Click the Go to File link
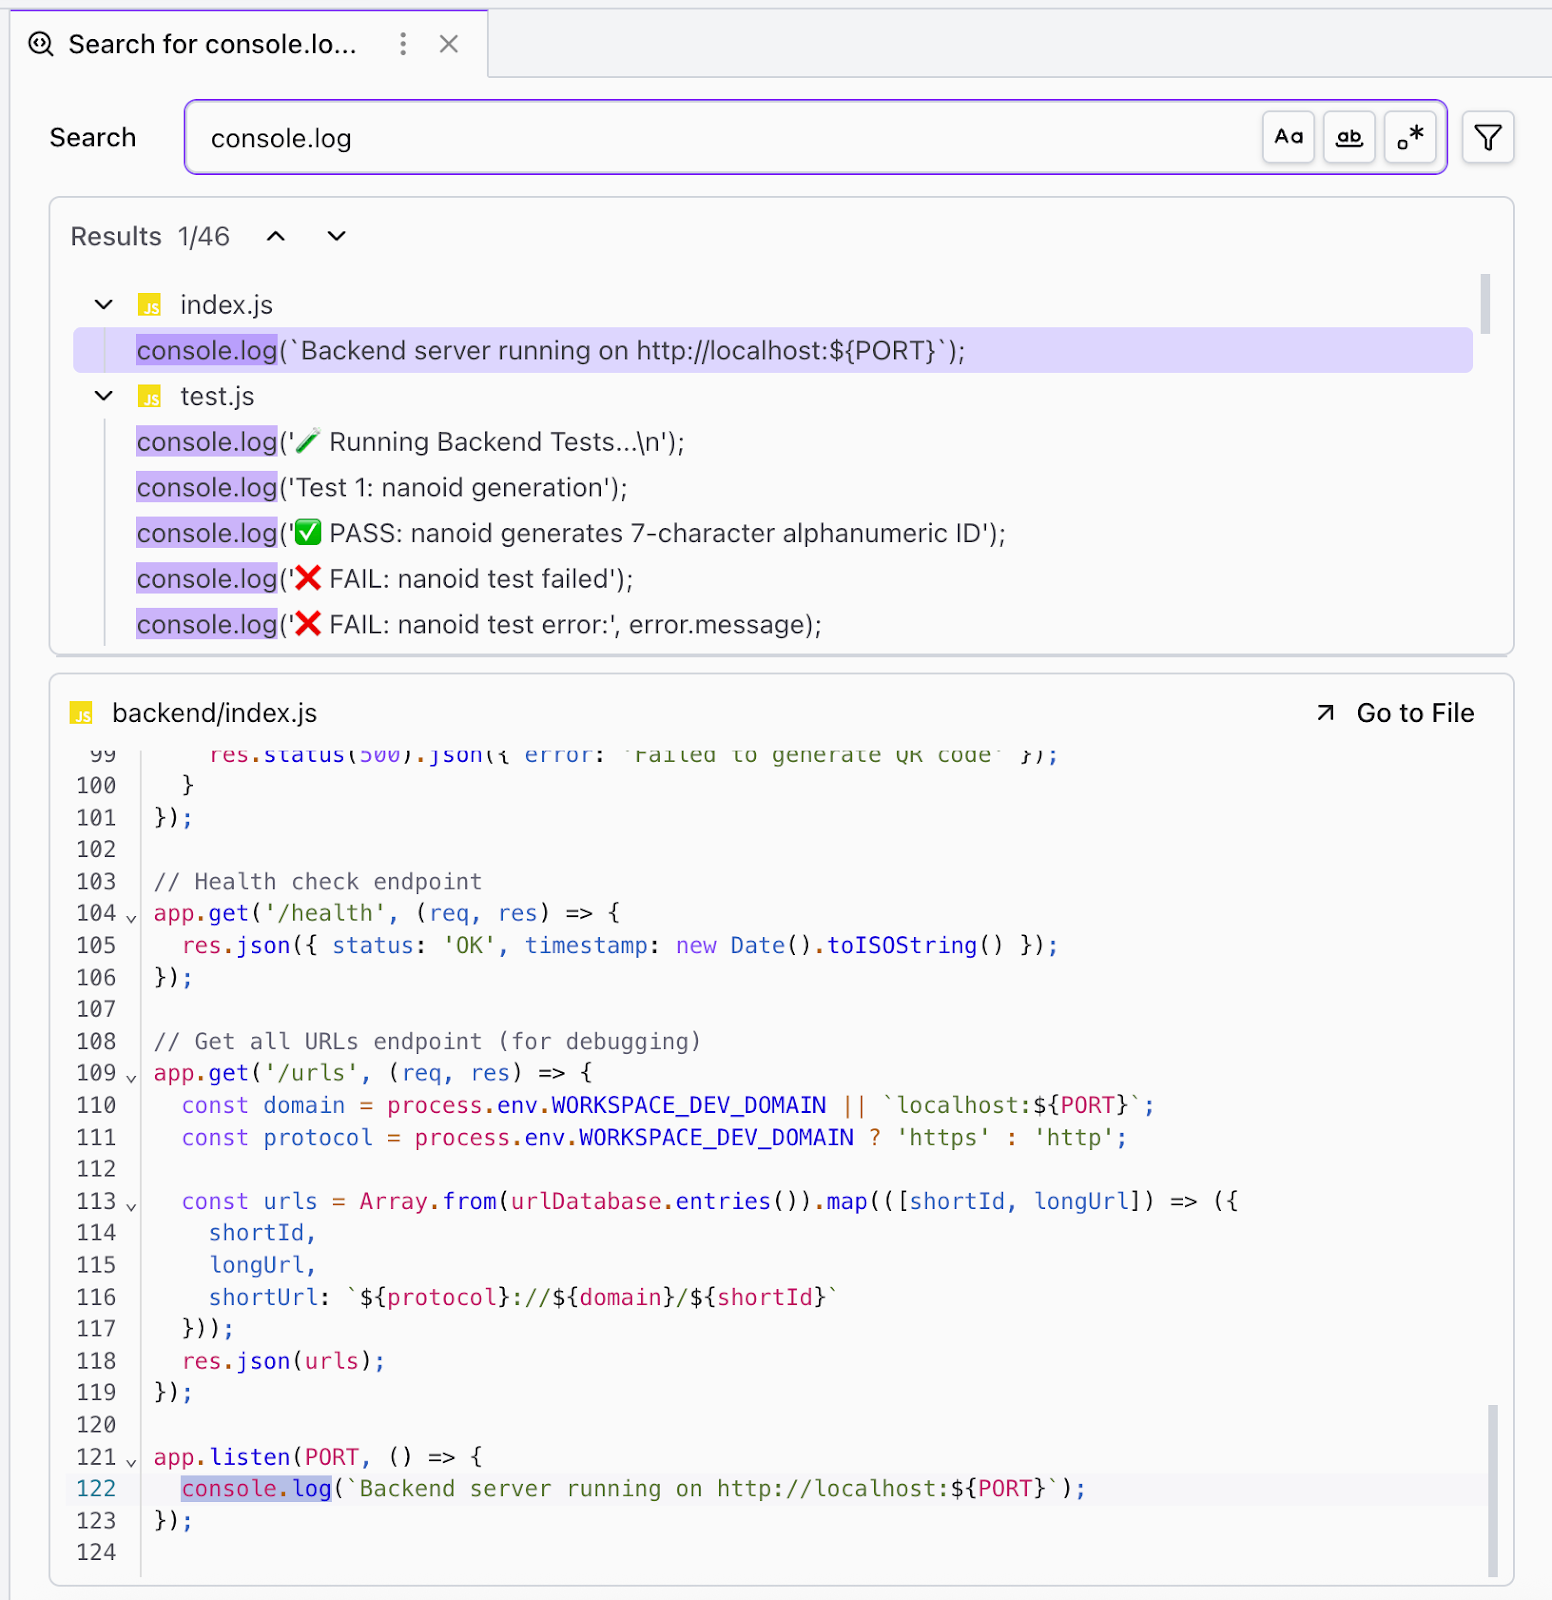This screenshot has width=1552, height=1600. (1414, 713)
